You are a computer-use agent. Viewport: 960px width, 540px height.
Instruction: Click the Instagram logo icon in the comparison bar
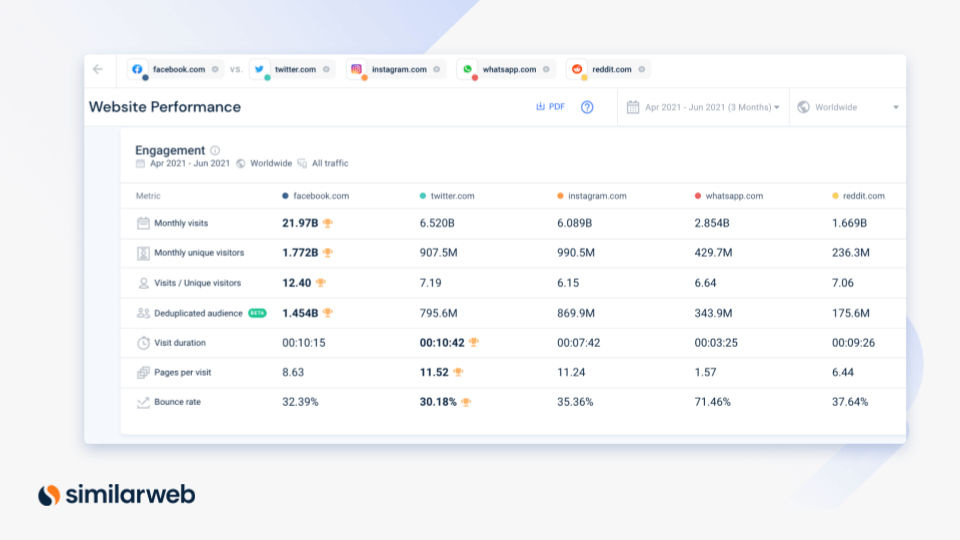point(356,69)
